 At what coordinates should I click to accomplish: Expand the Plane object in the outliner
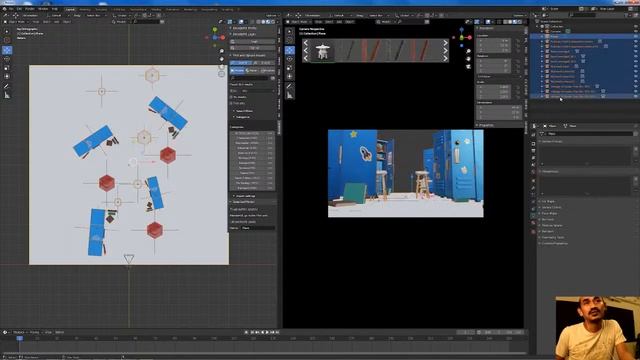pos(542,36)
